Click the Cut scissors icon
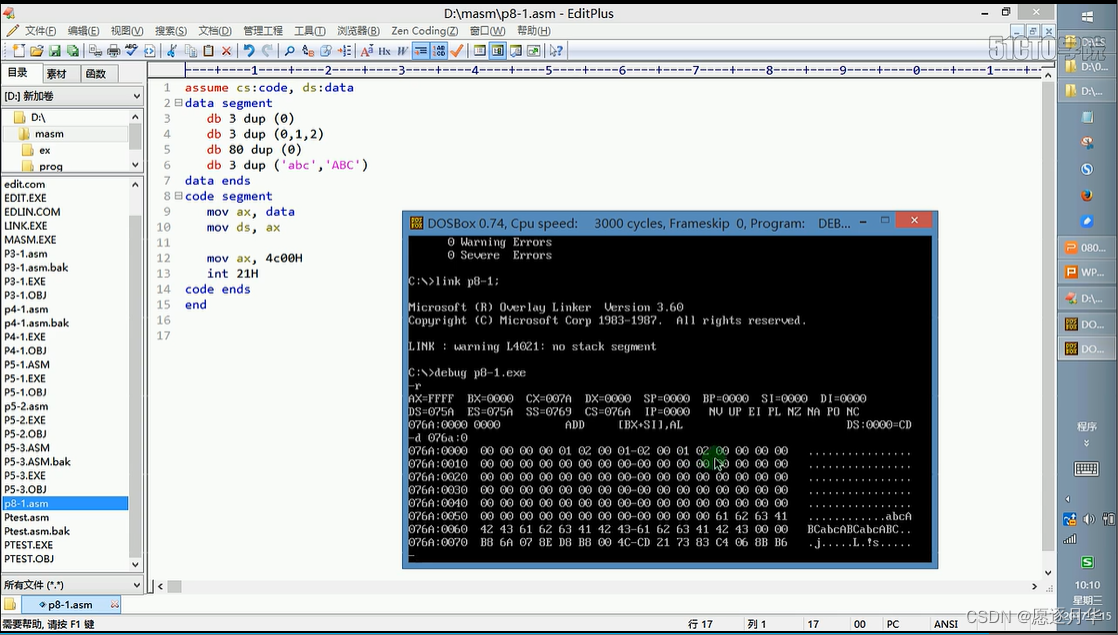 pos(172,51)
